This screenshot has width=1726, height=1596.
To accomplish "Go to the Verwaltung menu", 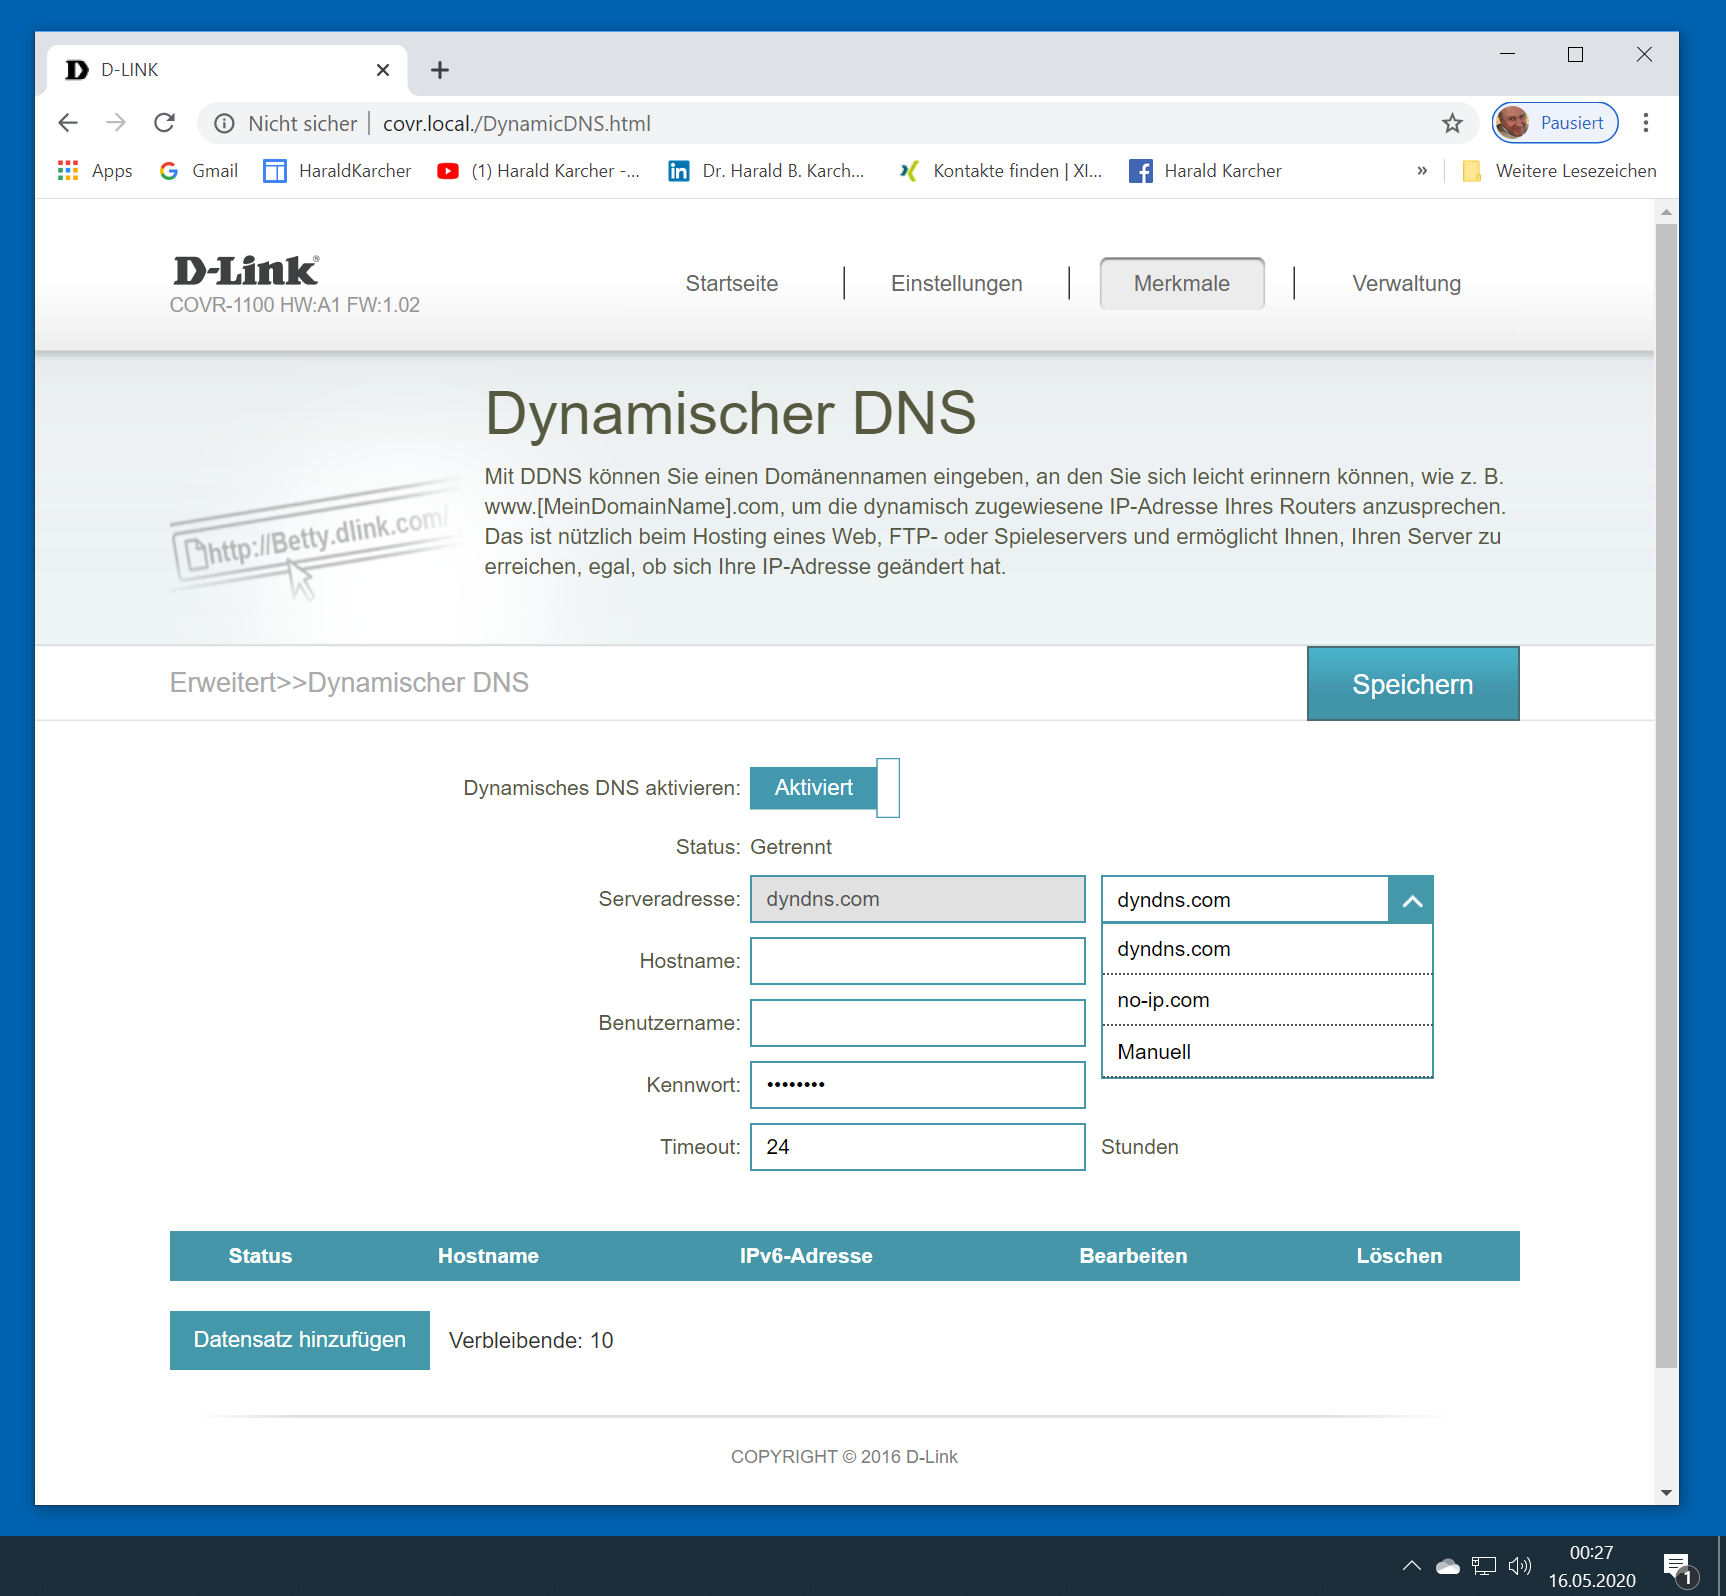I will [1406, 284].
